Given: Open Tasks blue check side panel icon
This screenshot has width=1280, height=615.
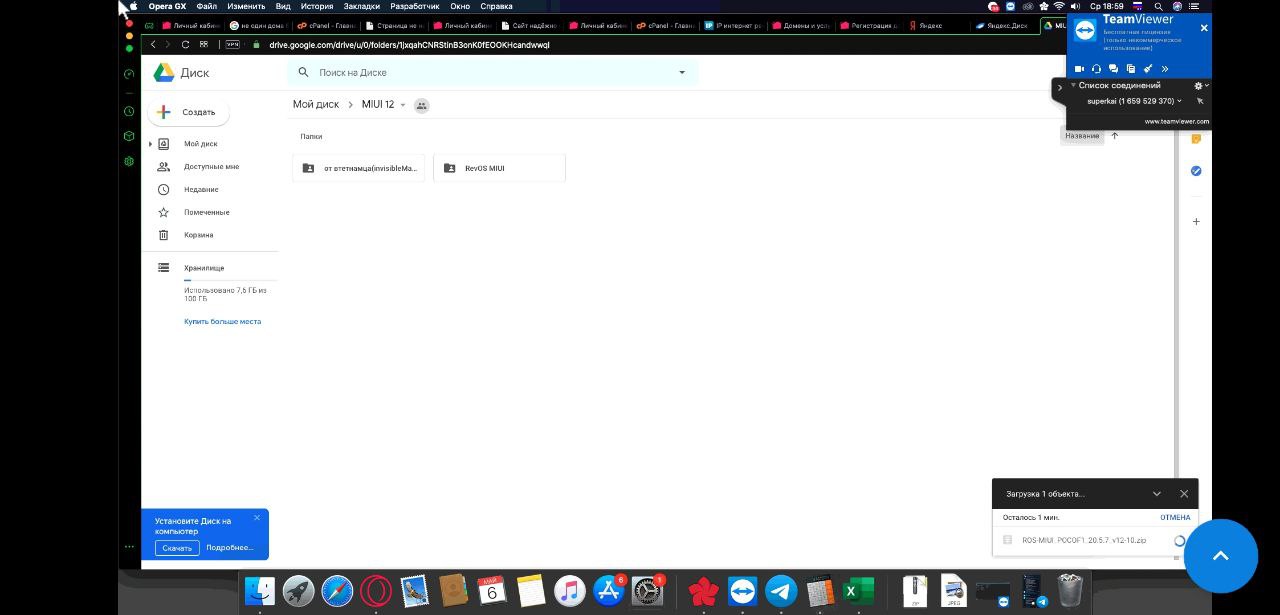Looking at the screenshot, I should click(x=1196, y=171).
